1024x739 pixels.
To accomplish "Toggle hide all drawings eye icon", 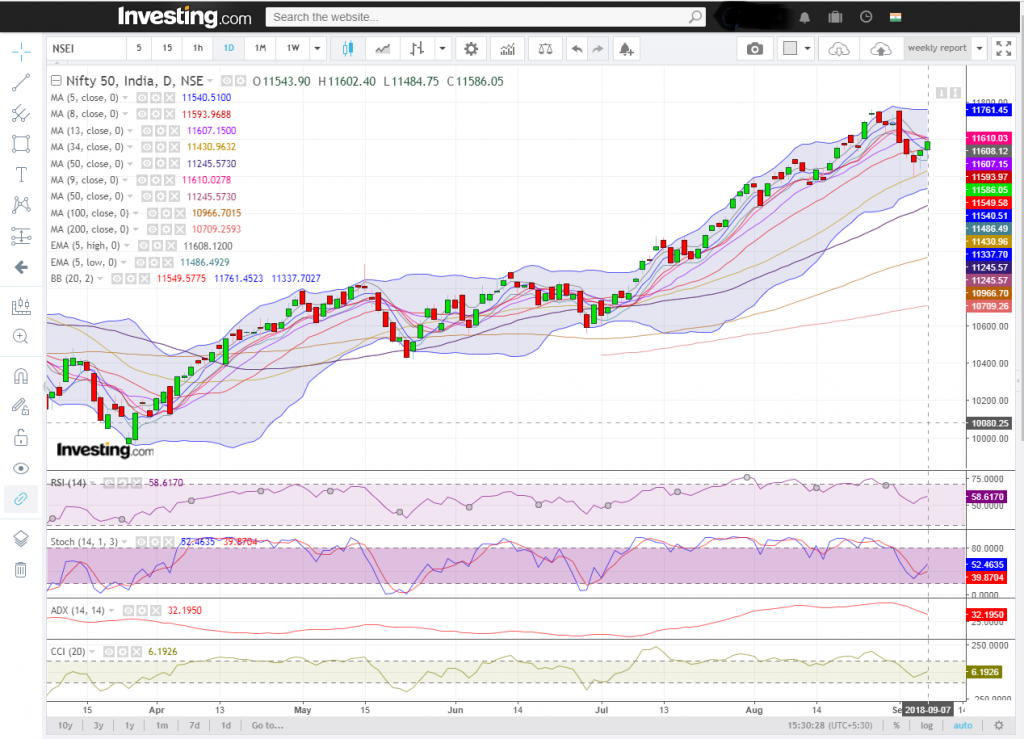I will [21, 468].
